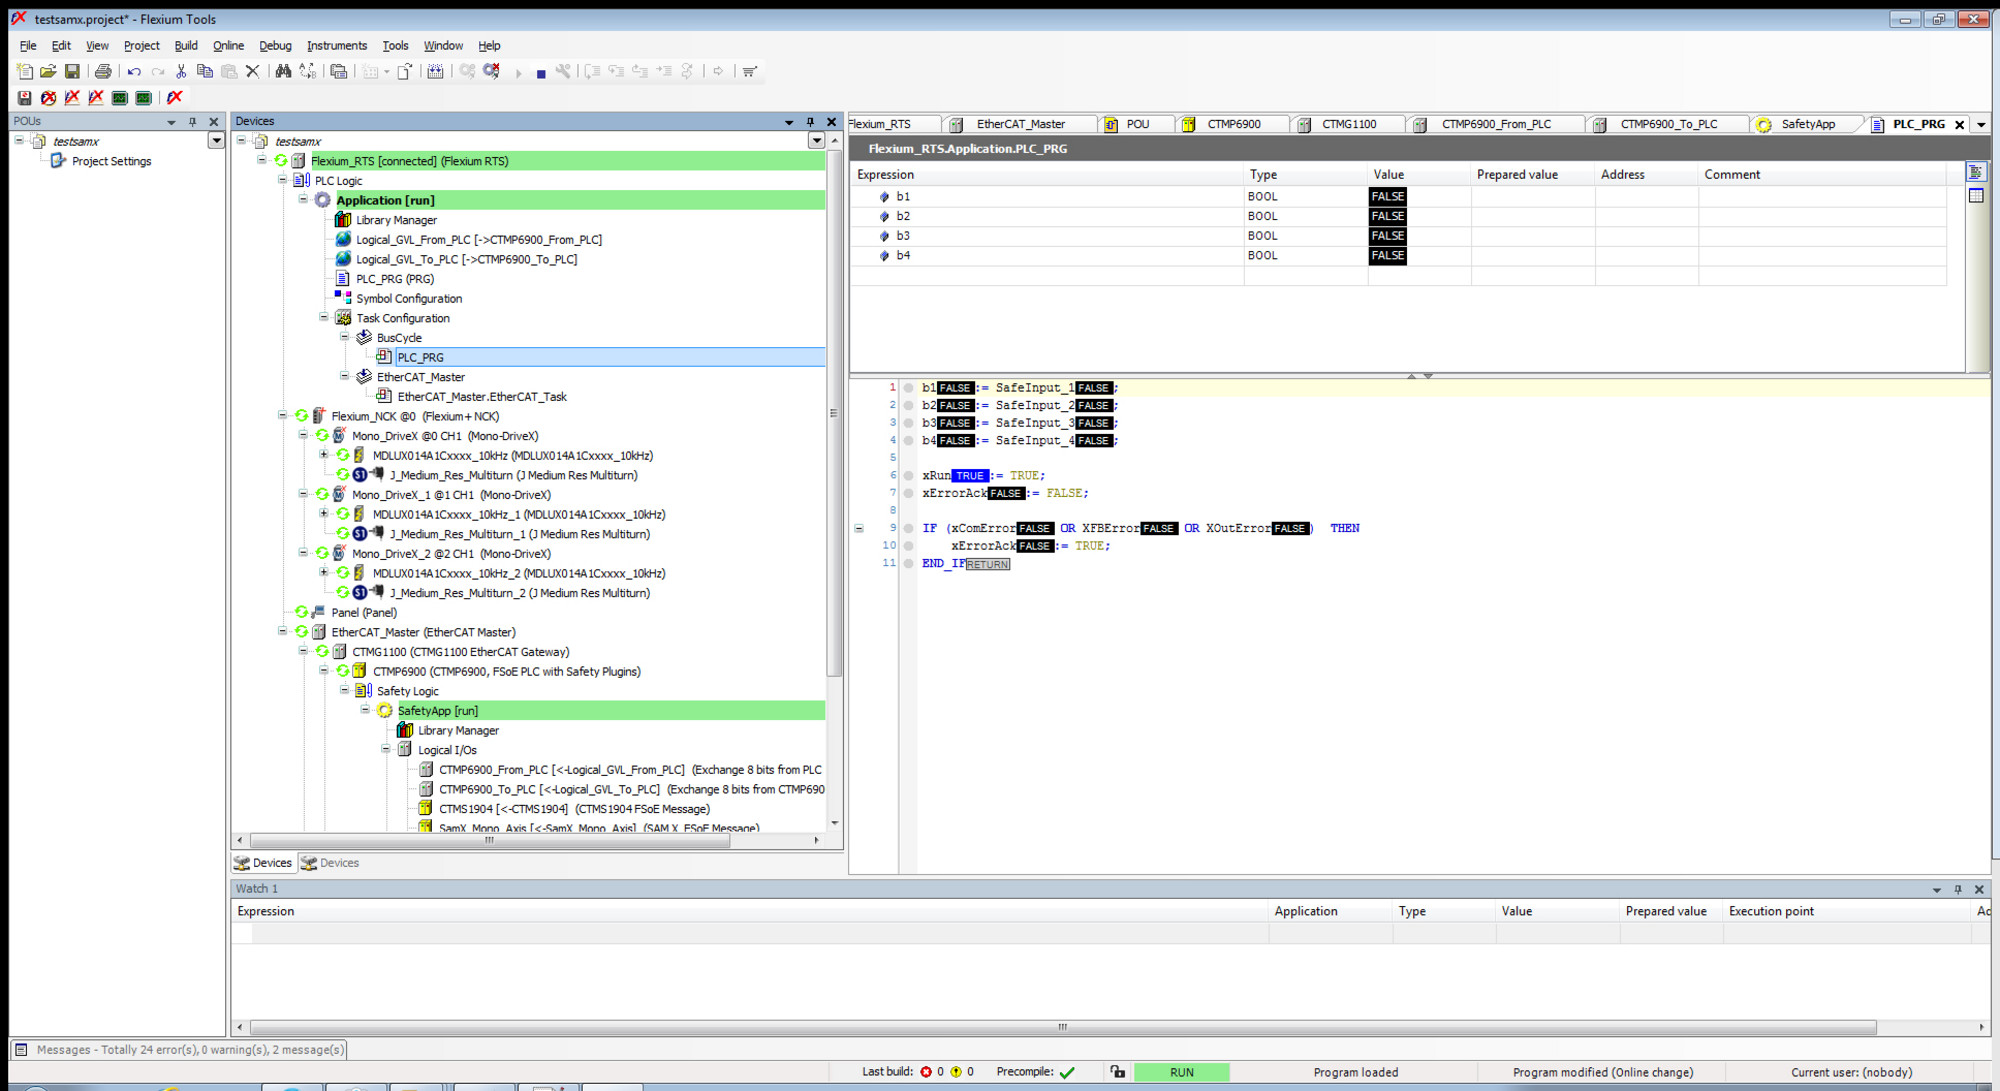The width and height of the screenshot is (2000, 1091).
Task: Click the RUN status button
Action: coord(1181,1072)
